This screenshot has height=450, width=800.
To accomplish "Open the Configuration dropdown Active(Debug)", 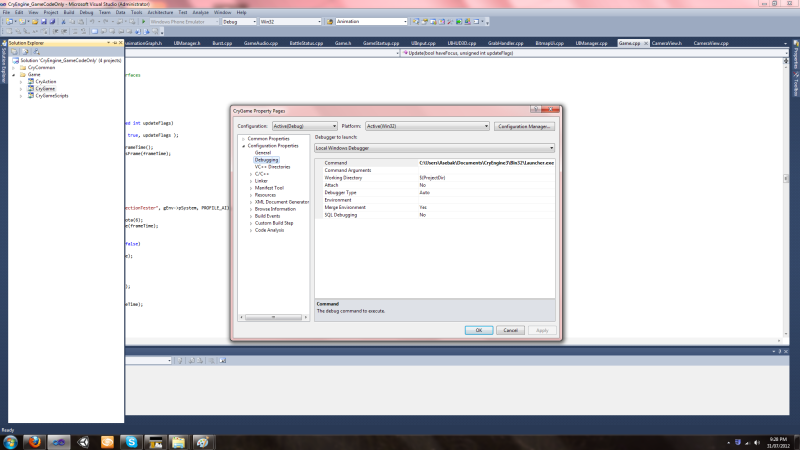I will [305, 126].
